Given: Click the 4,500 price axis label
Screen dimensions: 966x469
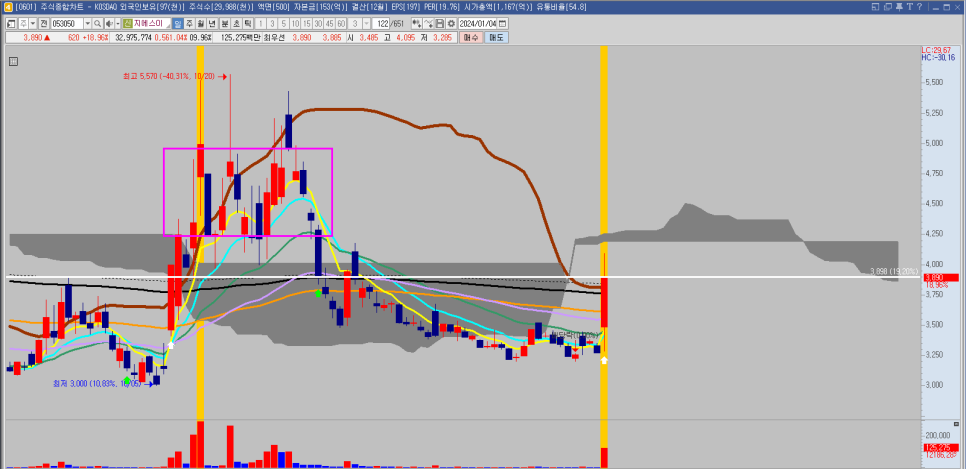Looking at the screenshot, I should click(935, 203).
